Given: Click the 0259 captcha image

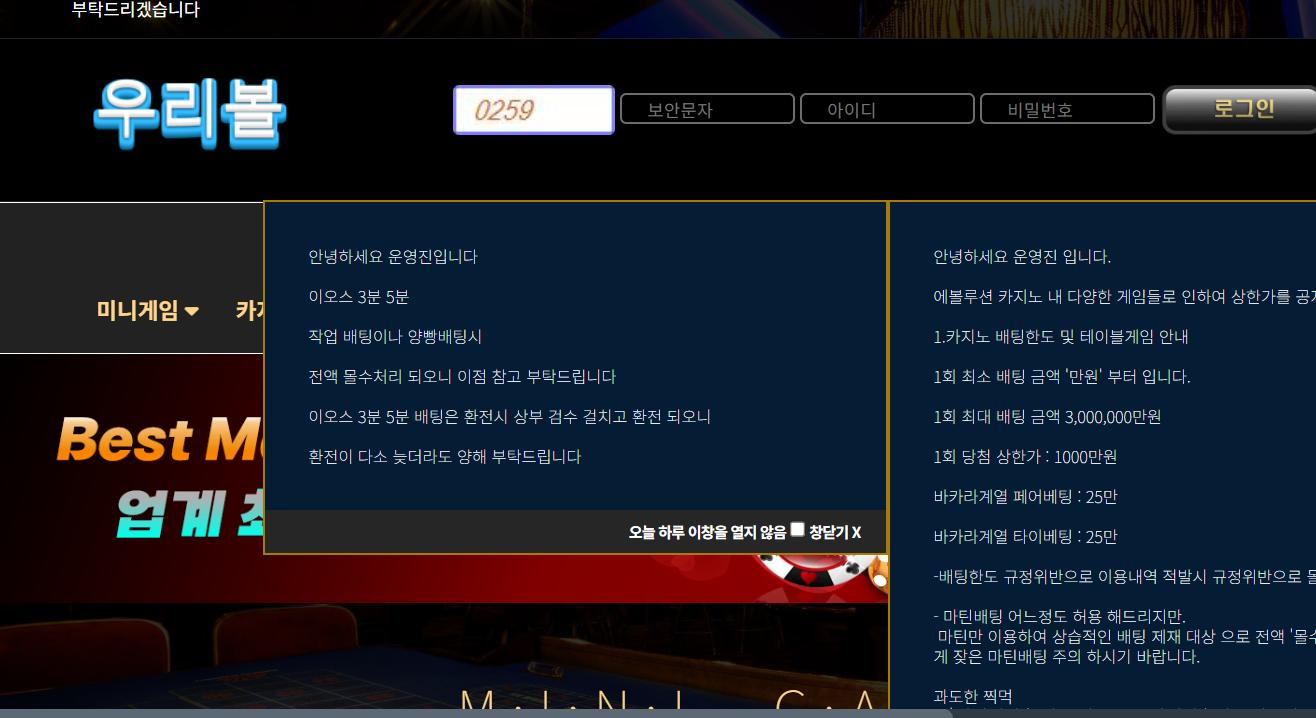Looking at the screenshot, I should pos(533,110).
